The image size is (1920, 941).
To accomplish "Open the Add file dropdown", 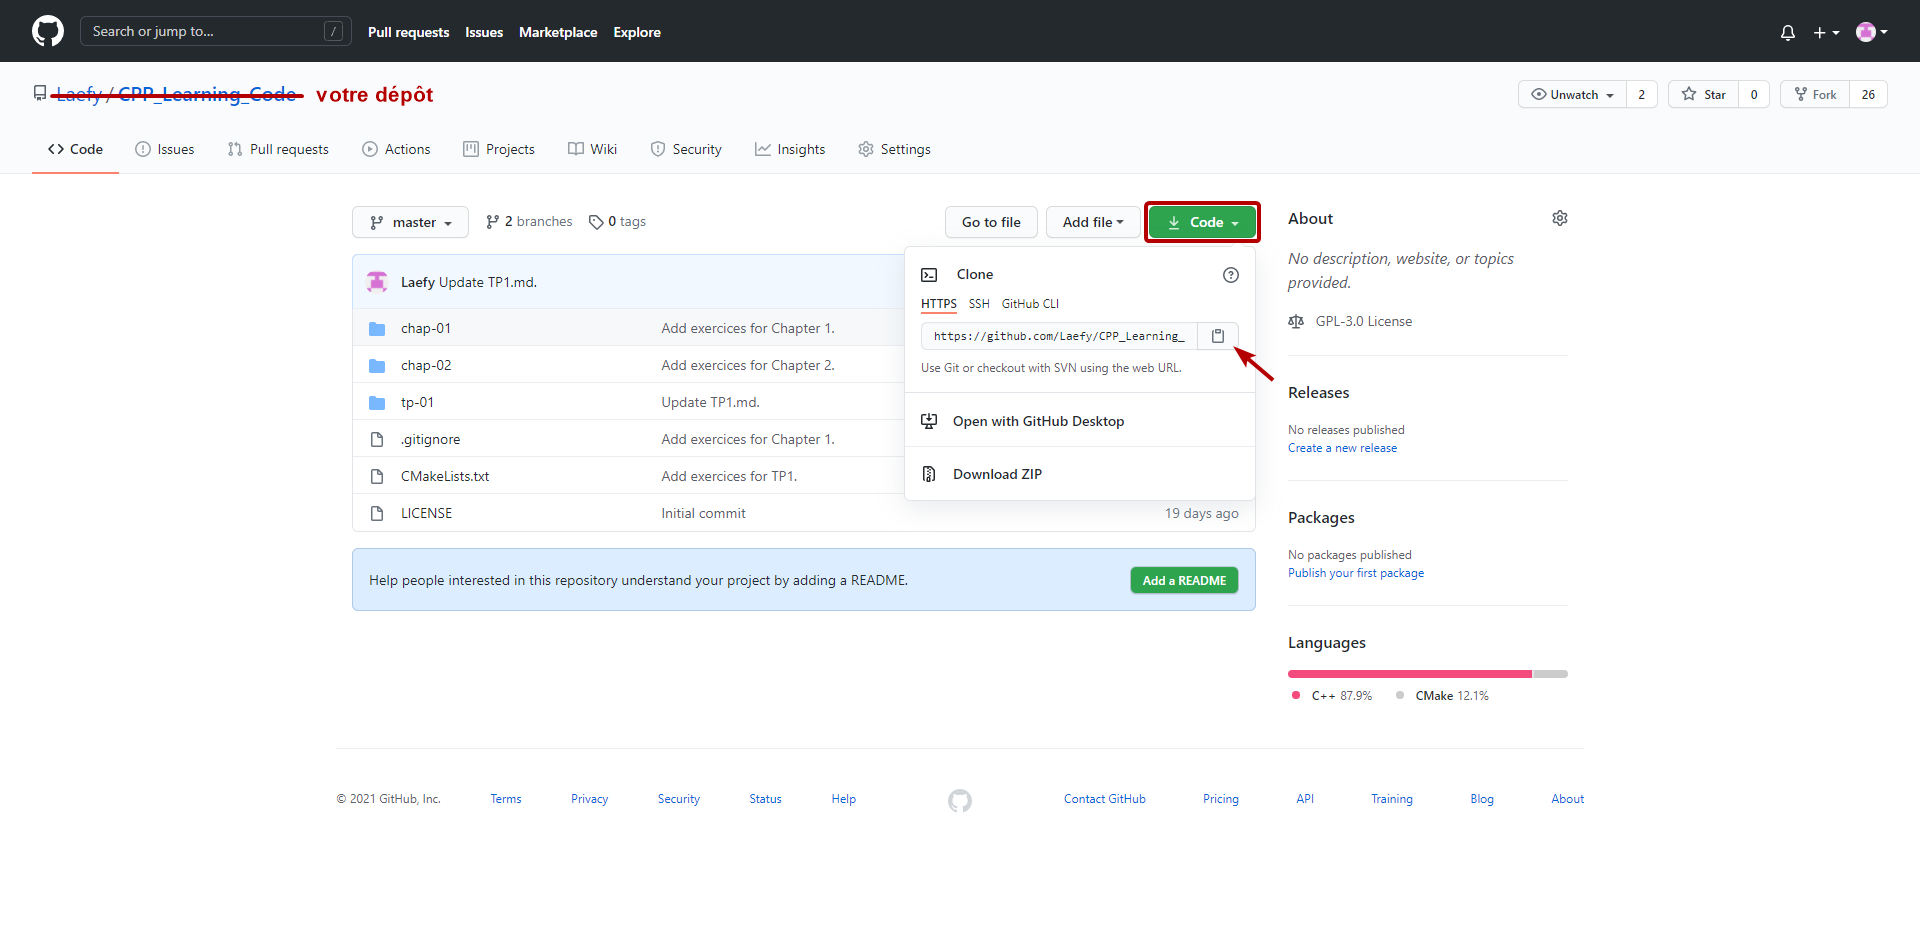I will (x=1093, y=222).
